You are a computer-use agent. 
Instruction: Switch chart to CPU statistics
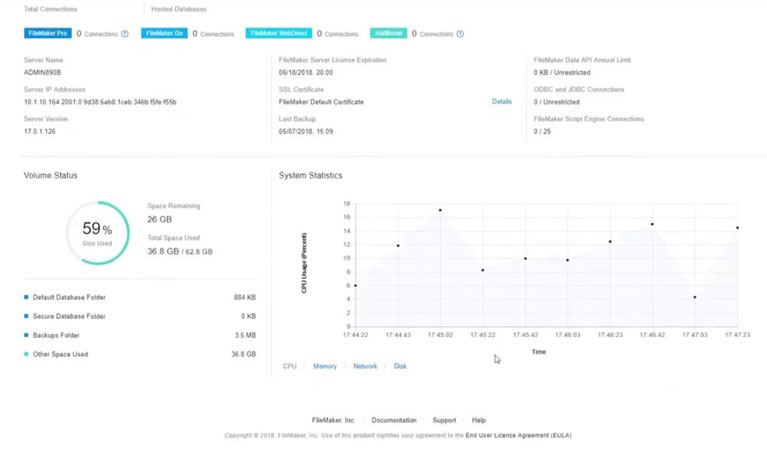(x=290, y=366)
